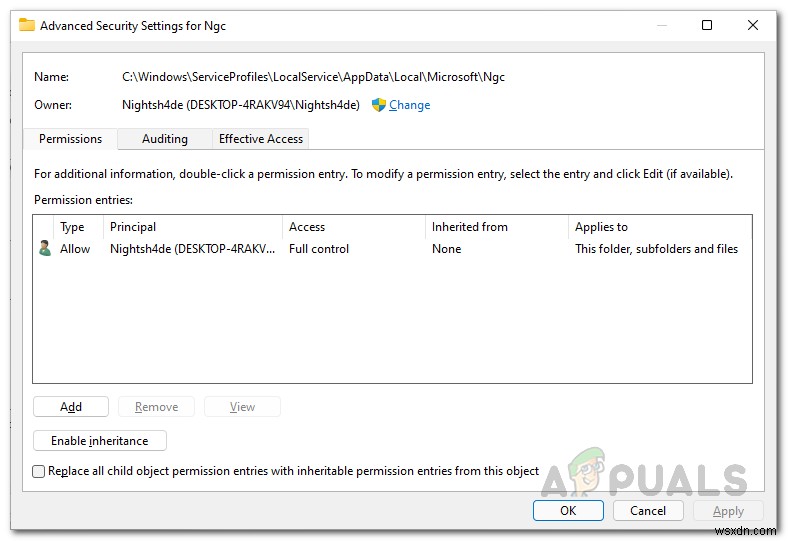Open the Auditing tab
This screenshot has height=541, width=788.
tap(165, 139)
